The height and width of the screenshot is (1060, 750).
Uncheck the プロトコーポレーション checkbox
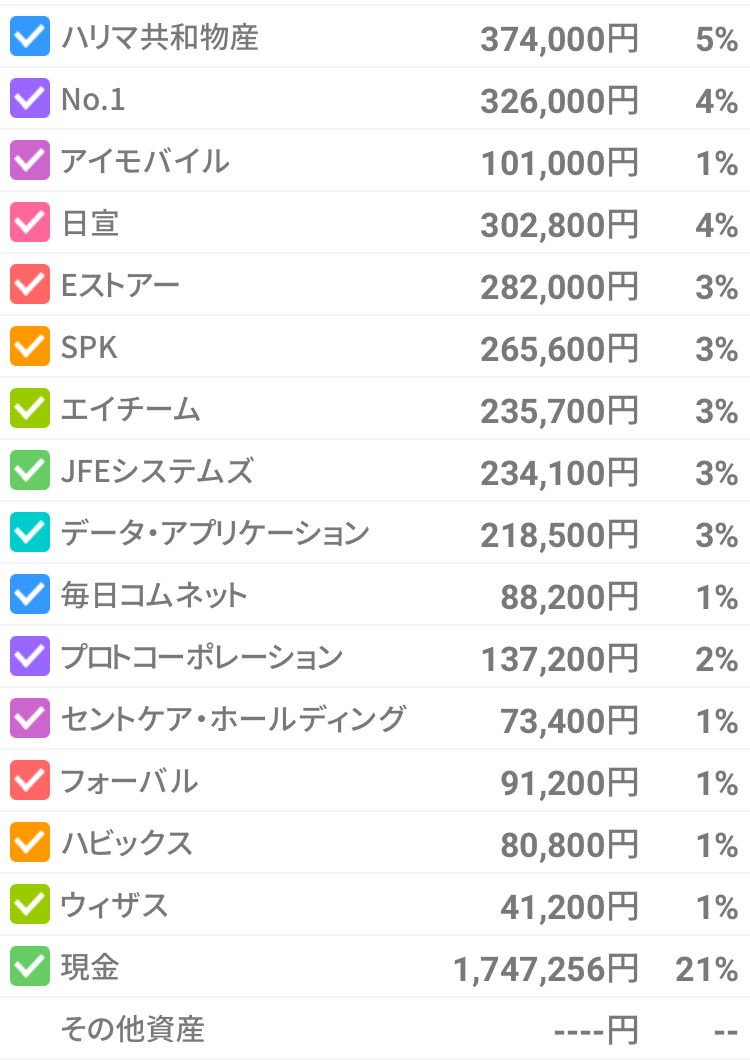[29, 657]
